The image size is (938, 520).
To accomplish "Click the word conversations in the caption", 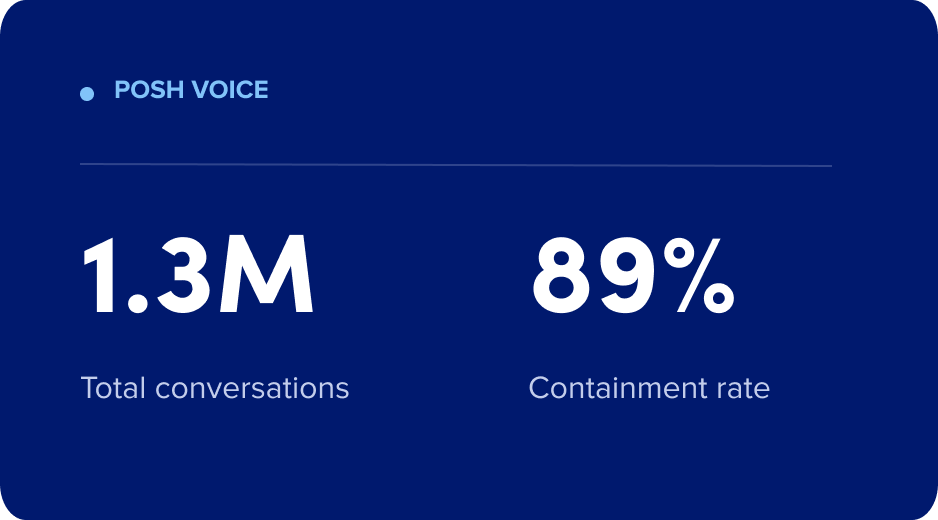I will 252,388.
